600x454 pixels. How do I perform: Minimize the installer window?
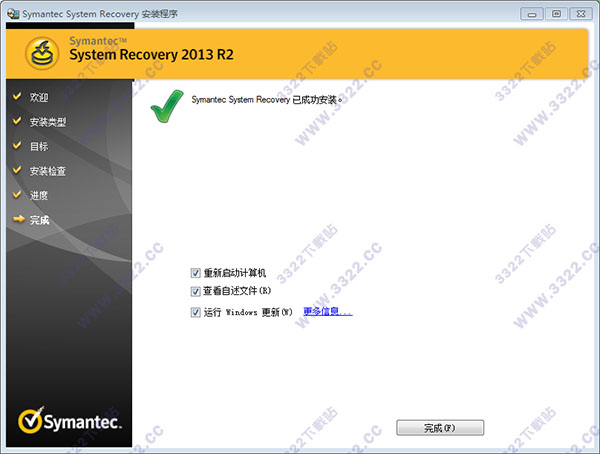[x=532, y=14]
